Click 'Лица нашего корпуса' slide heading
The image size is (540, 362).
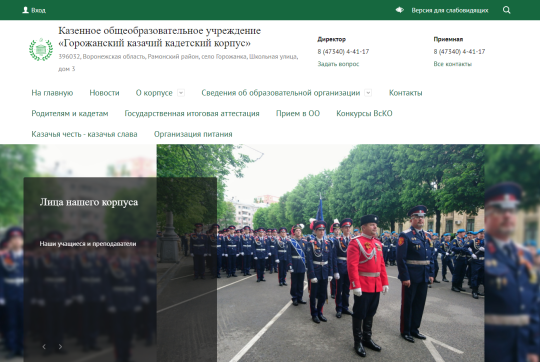click(x=89, y=202)
